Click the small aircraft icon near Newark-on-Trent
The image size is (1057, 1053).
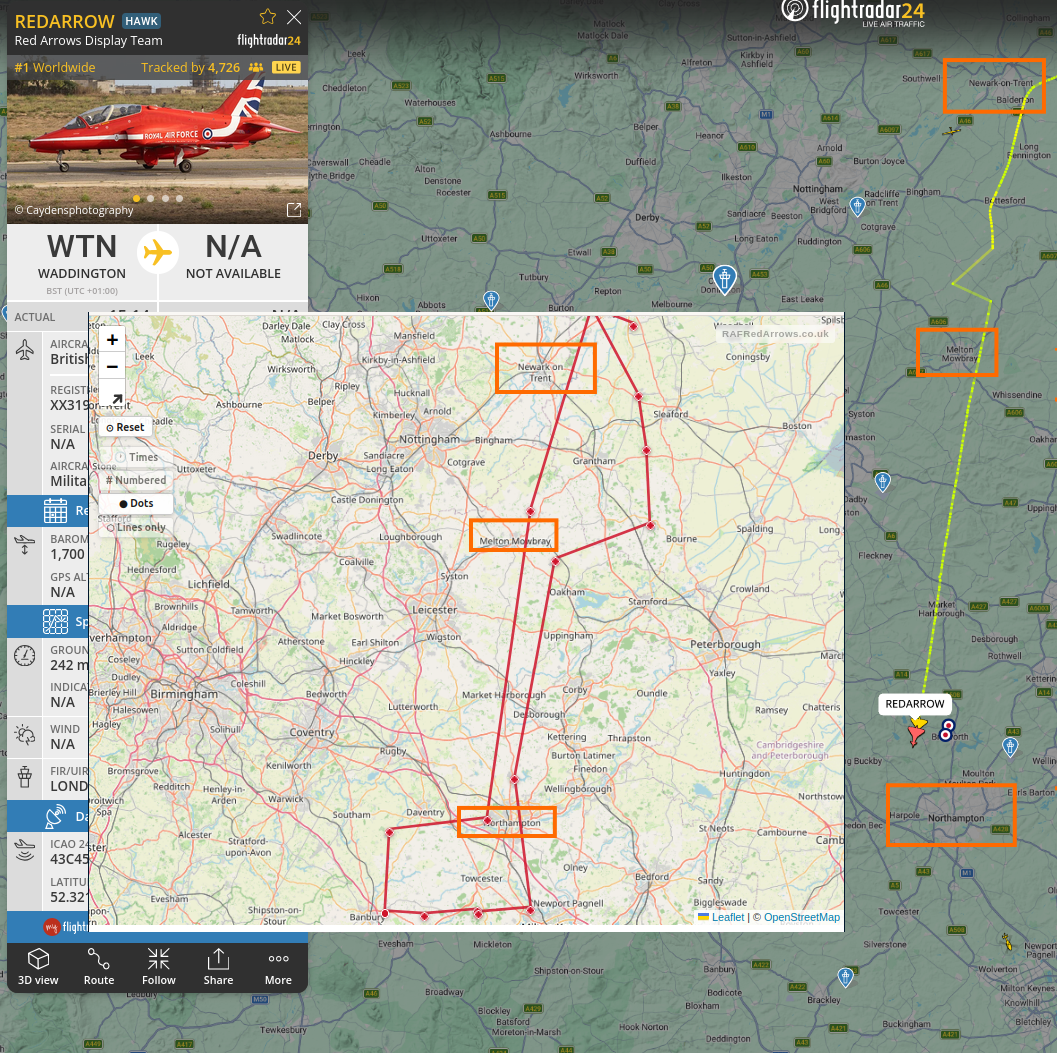(x=952, y=131)
